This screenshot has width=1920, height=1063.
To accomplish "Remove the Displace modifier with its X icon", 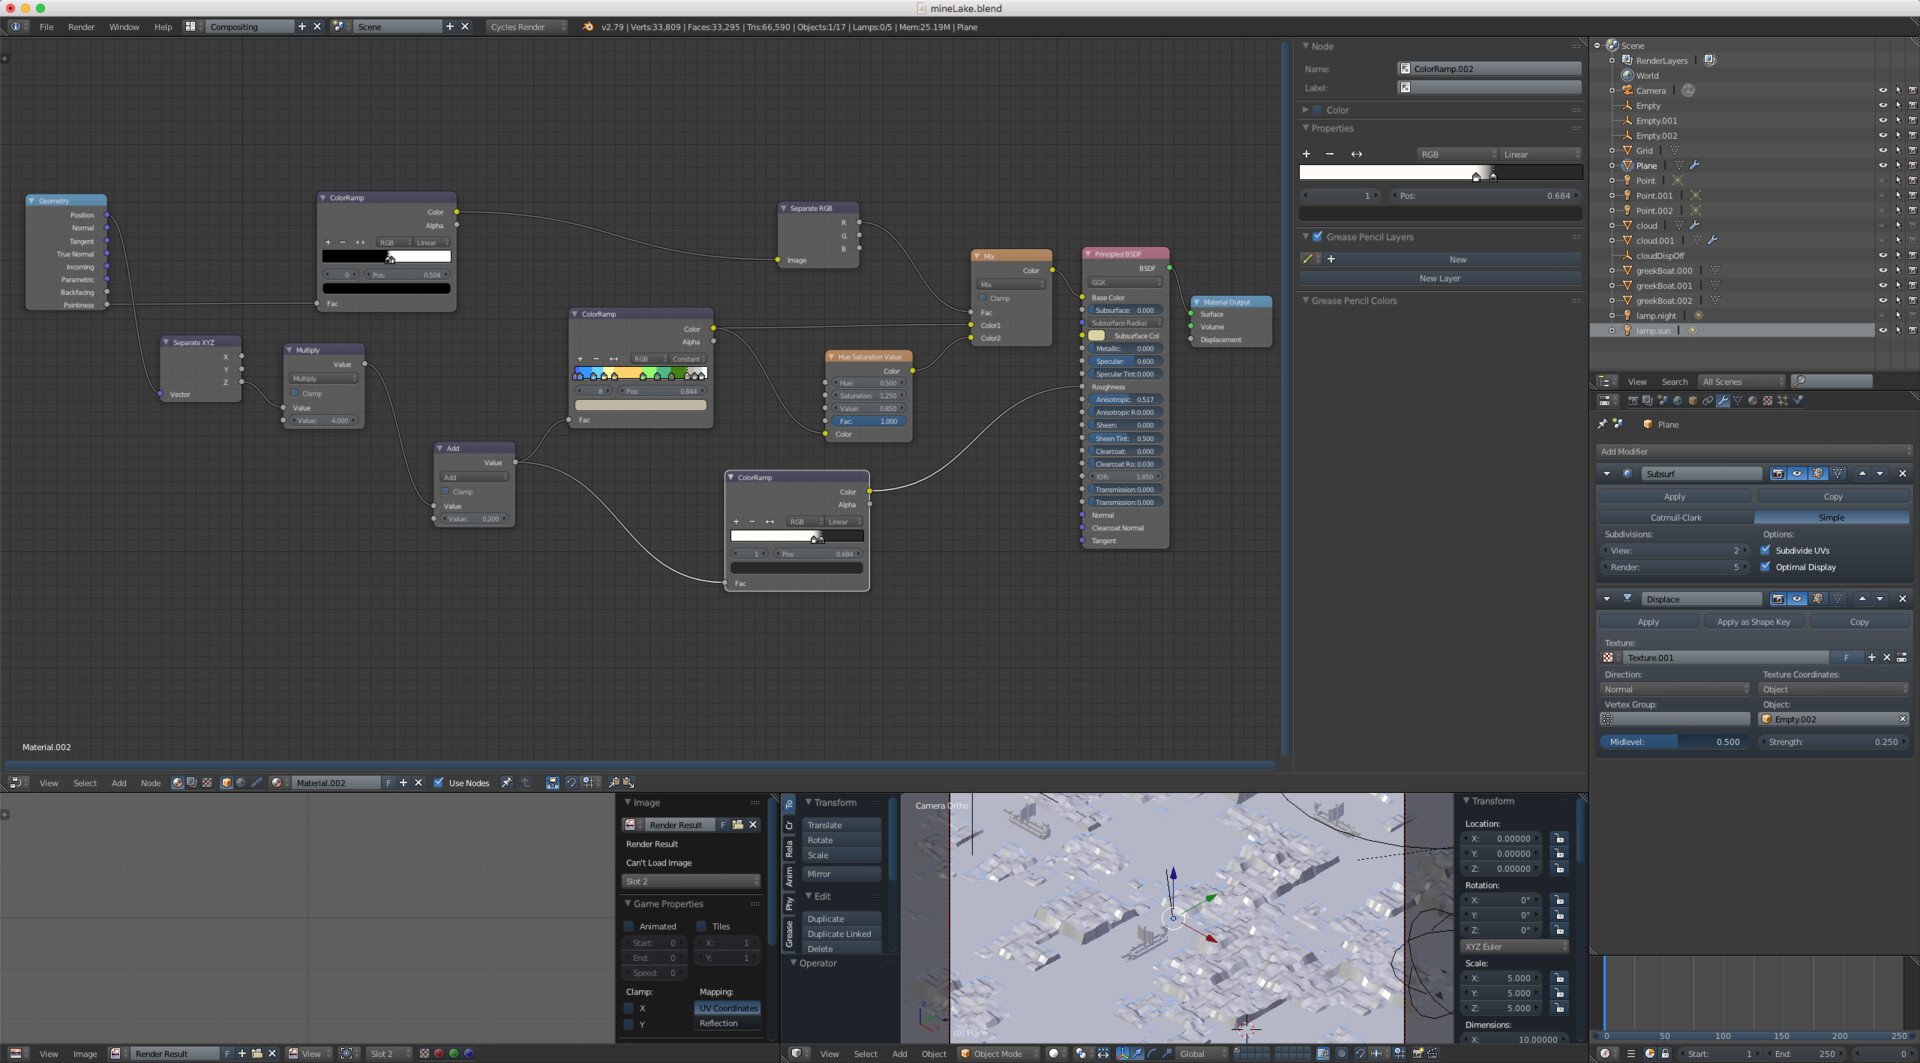I will click(x=1902, y=599).
